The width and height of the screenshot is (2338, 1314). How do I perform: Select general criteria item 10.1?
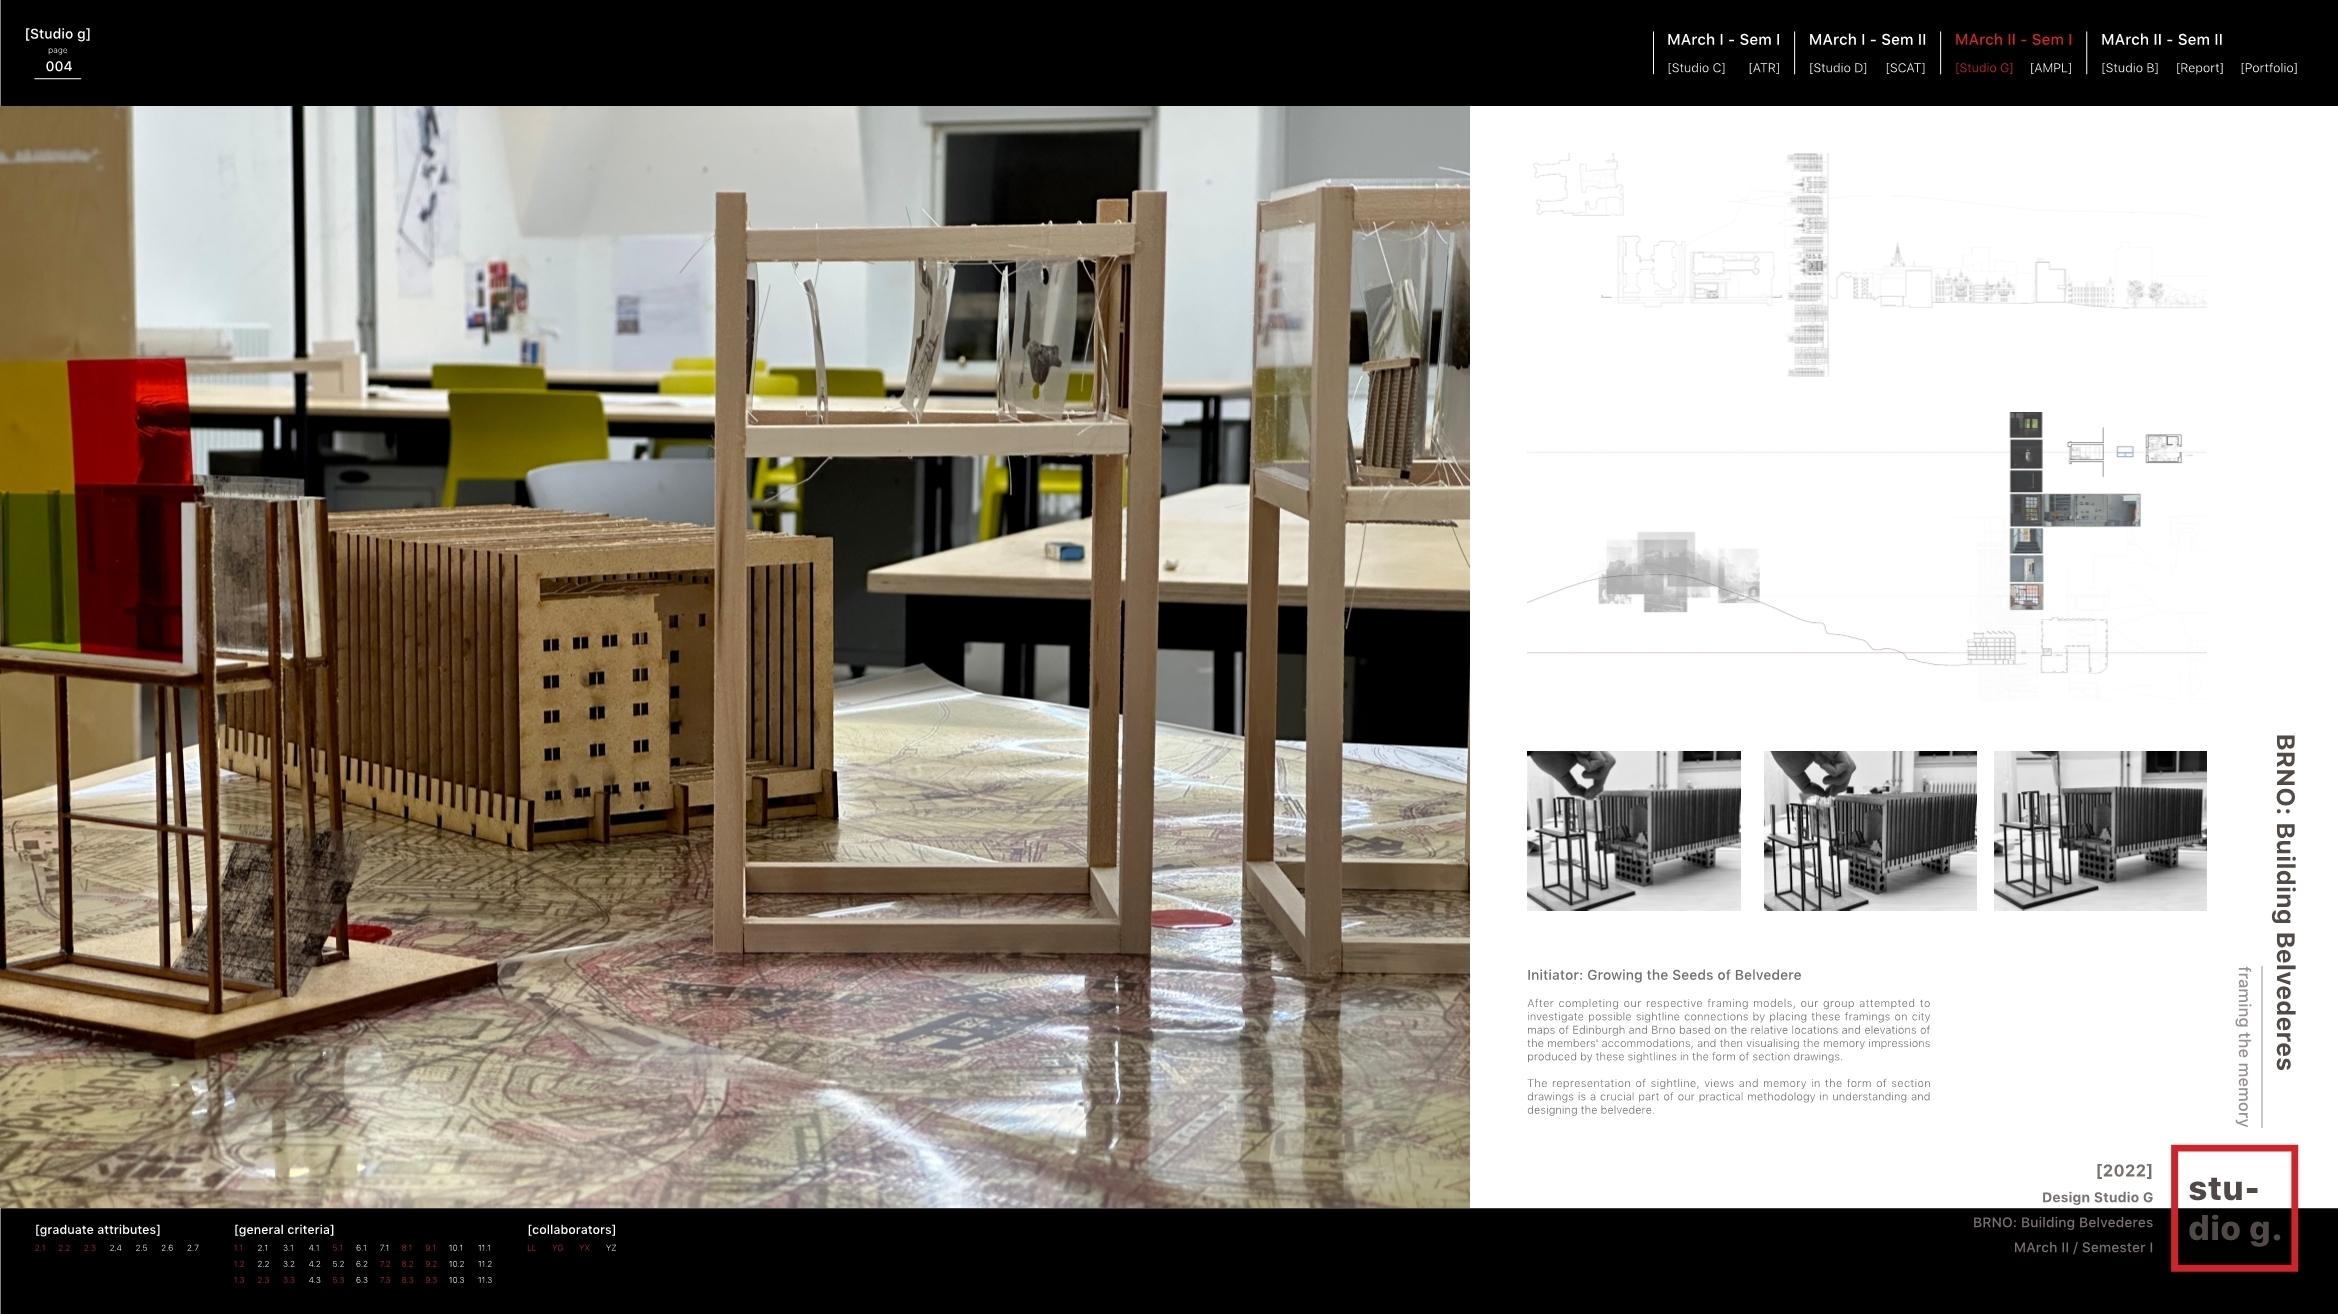[455, 1248]
